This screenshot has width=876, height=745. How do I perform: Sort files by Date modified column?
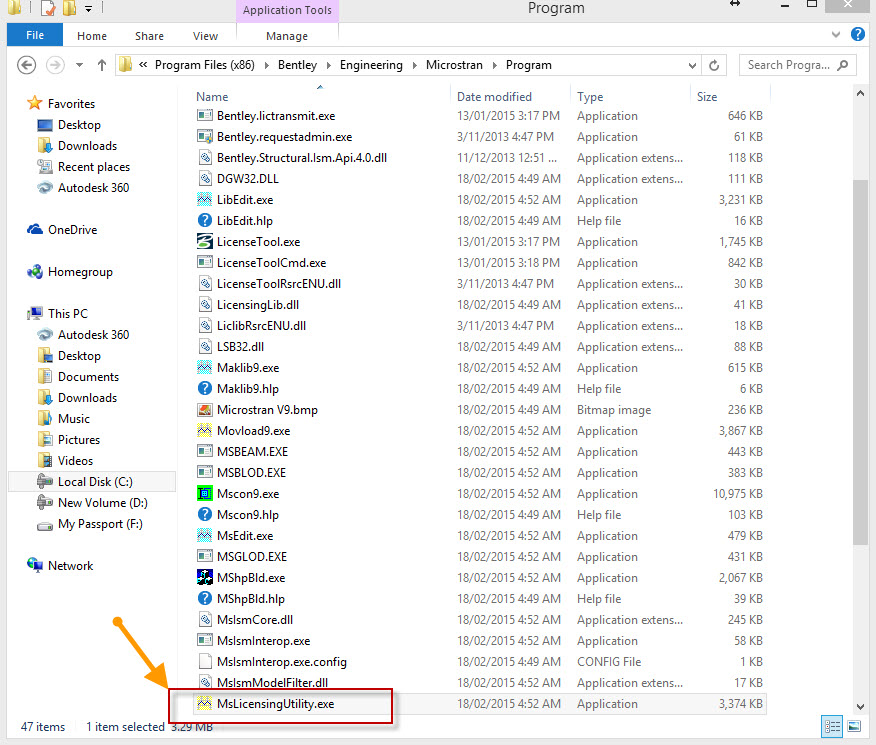[x=494, y=97]
